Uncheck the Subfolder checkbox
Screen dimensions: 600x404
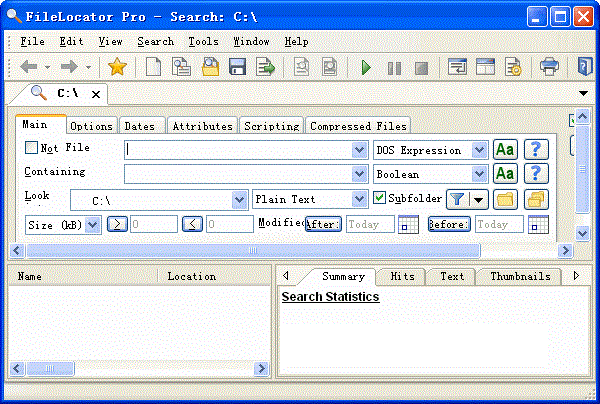(379, 198)
